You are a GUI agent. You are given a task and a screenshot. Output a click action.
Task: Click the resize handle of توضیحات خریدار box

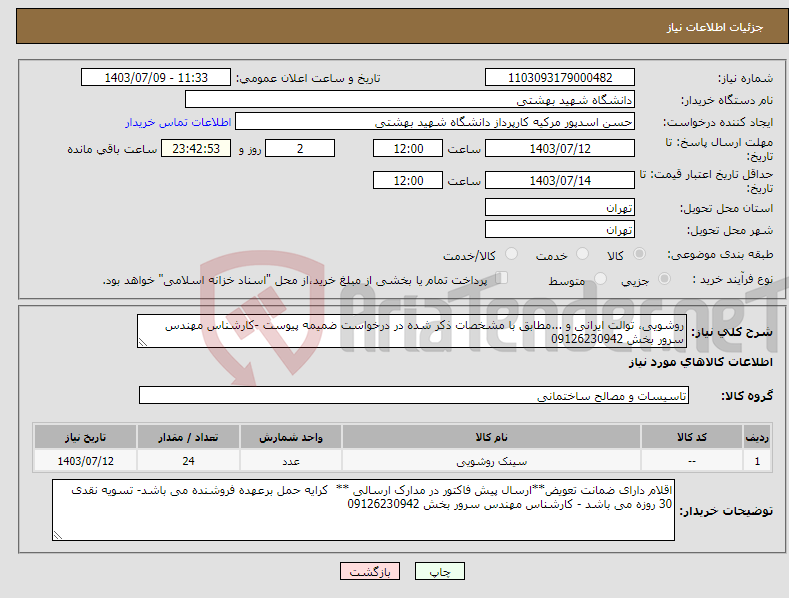coord(58,535)
